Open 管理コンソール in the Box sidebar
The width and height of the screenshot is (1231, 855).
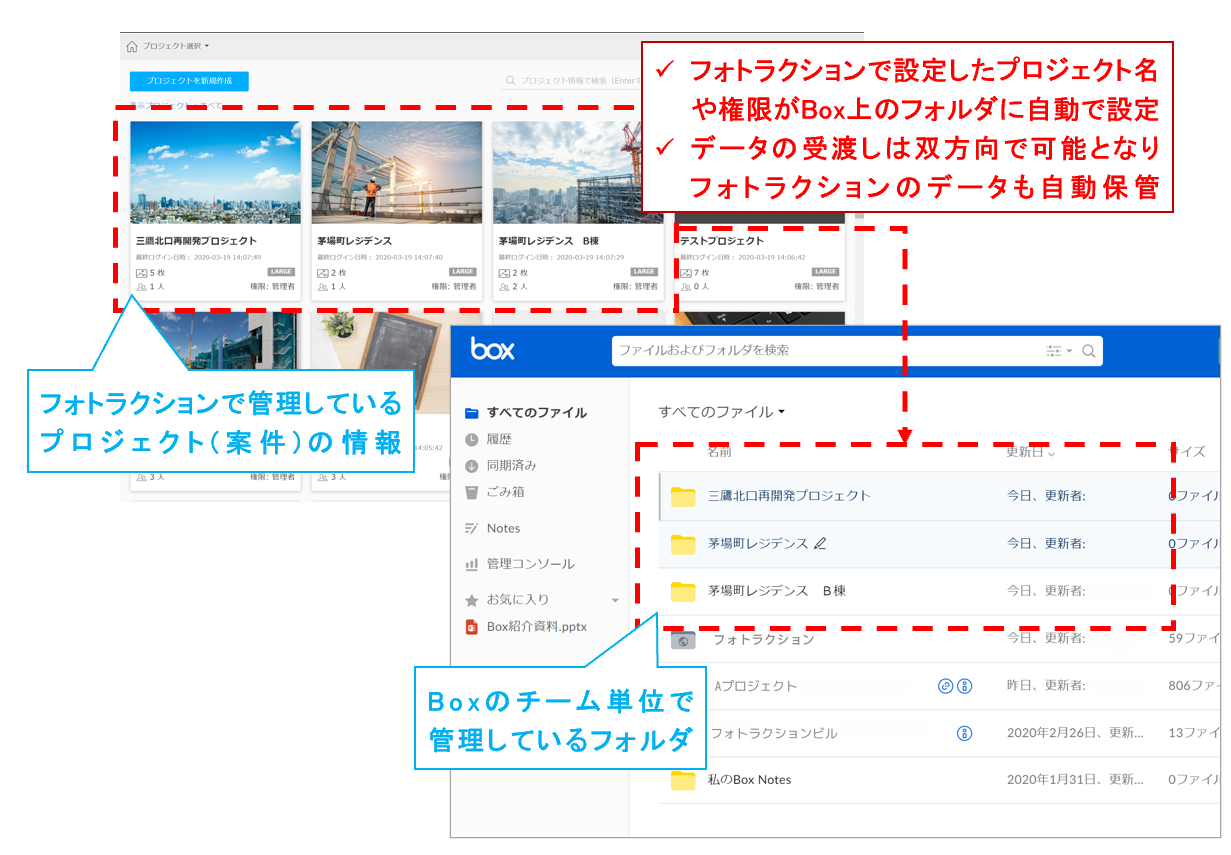pyautogui.click(x=531, y=564)
